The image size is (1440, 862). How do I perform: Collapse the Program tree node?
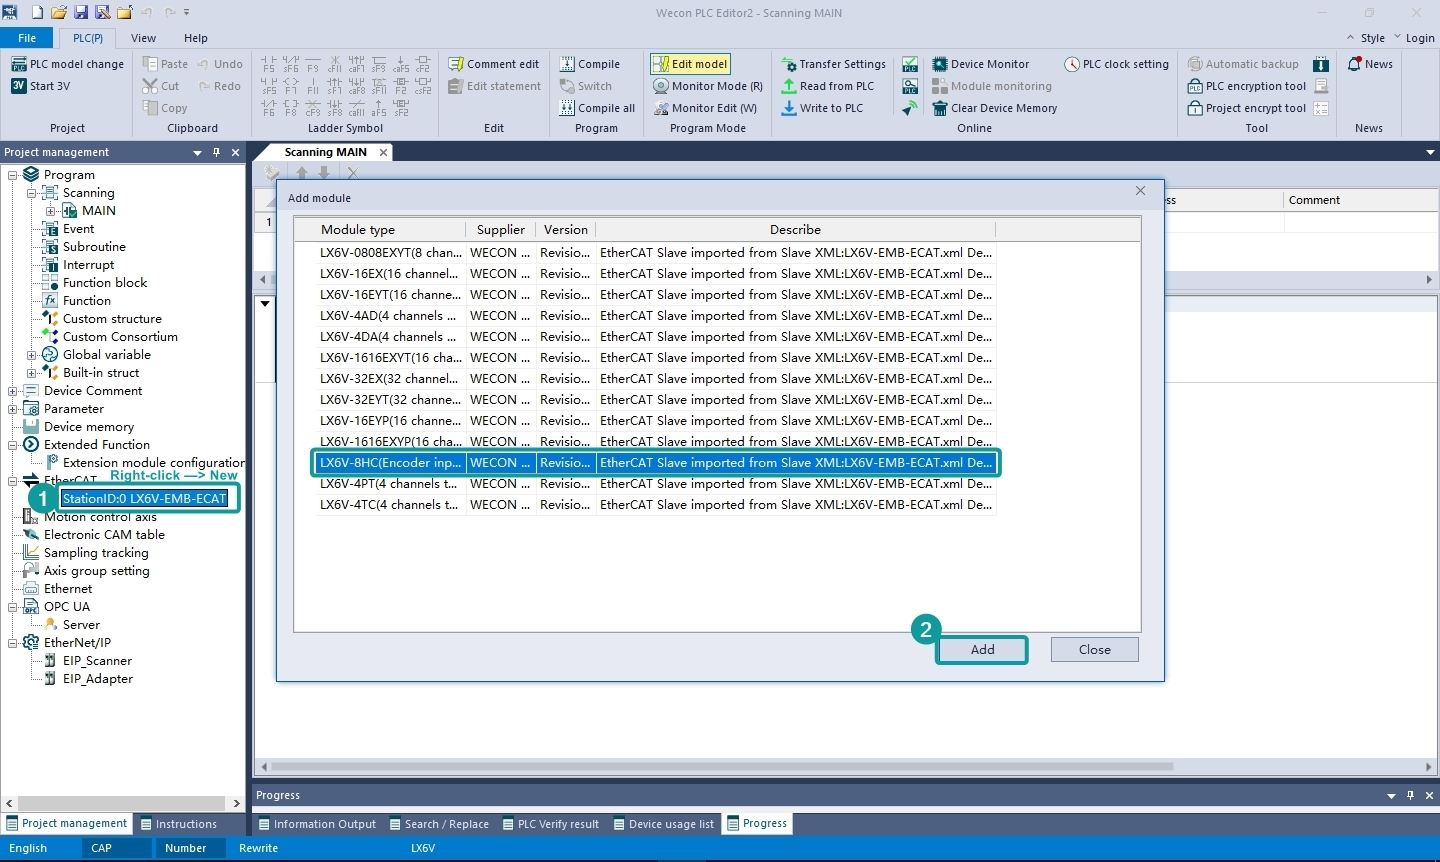click(13, 175)
